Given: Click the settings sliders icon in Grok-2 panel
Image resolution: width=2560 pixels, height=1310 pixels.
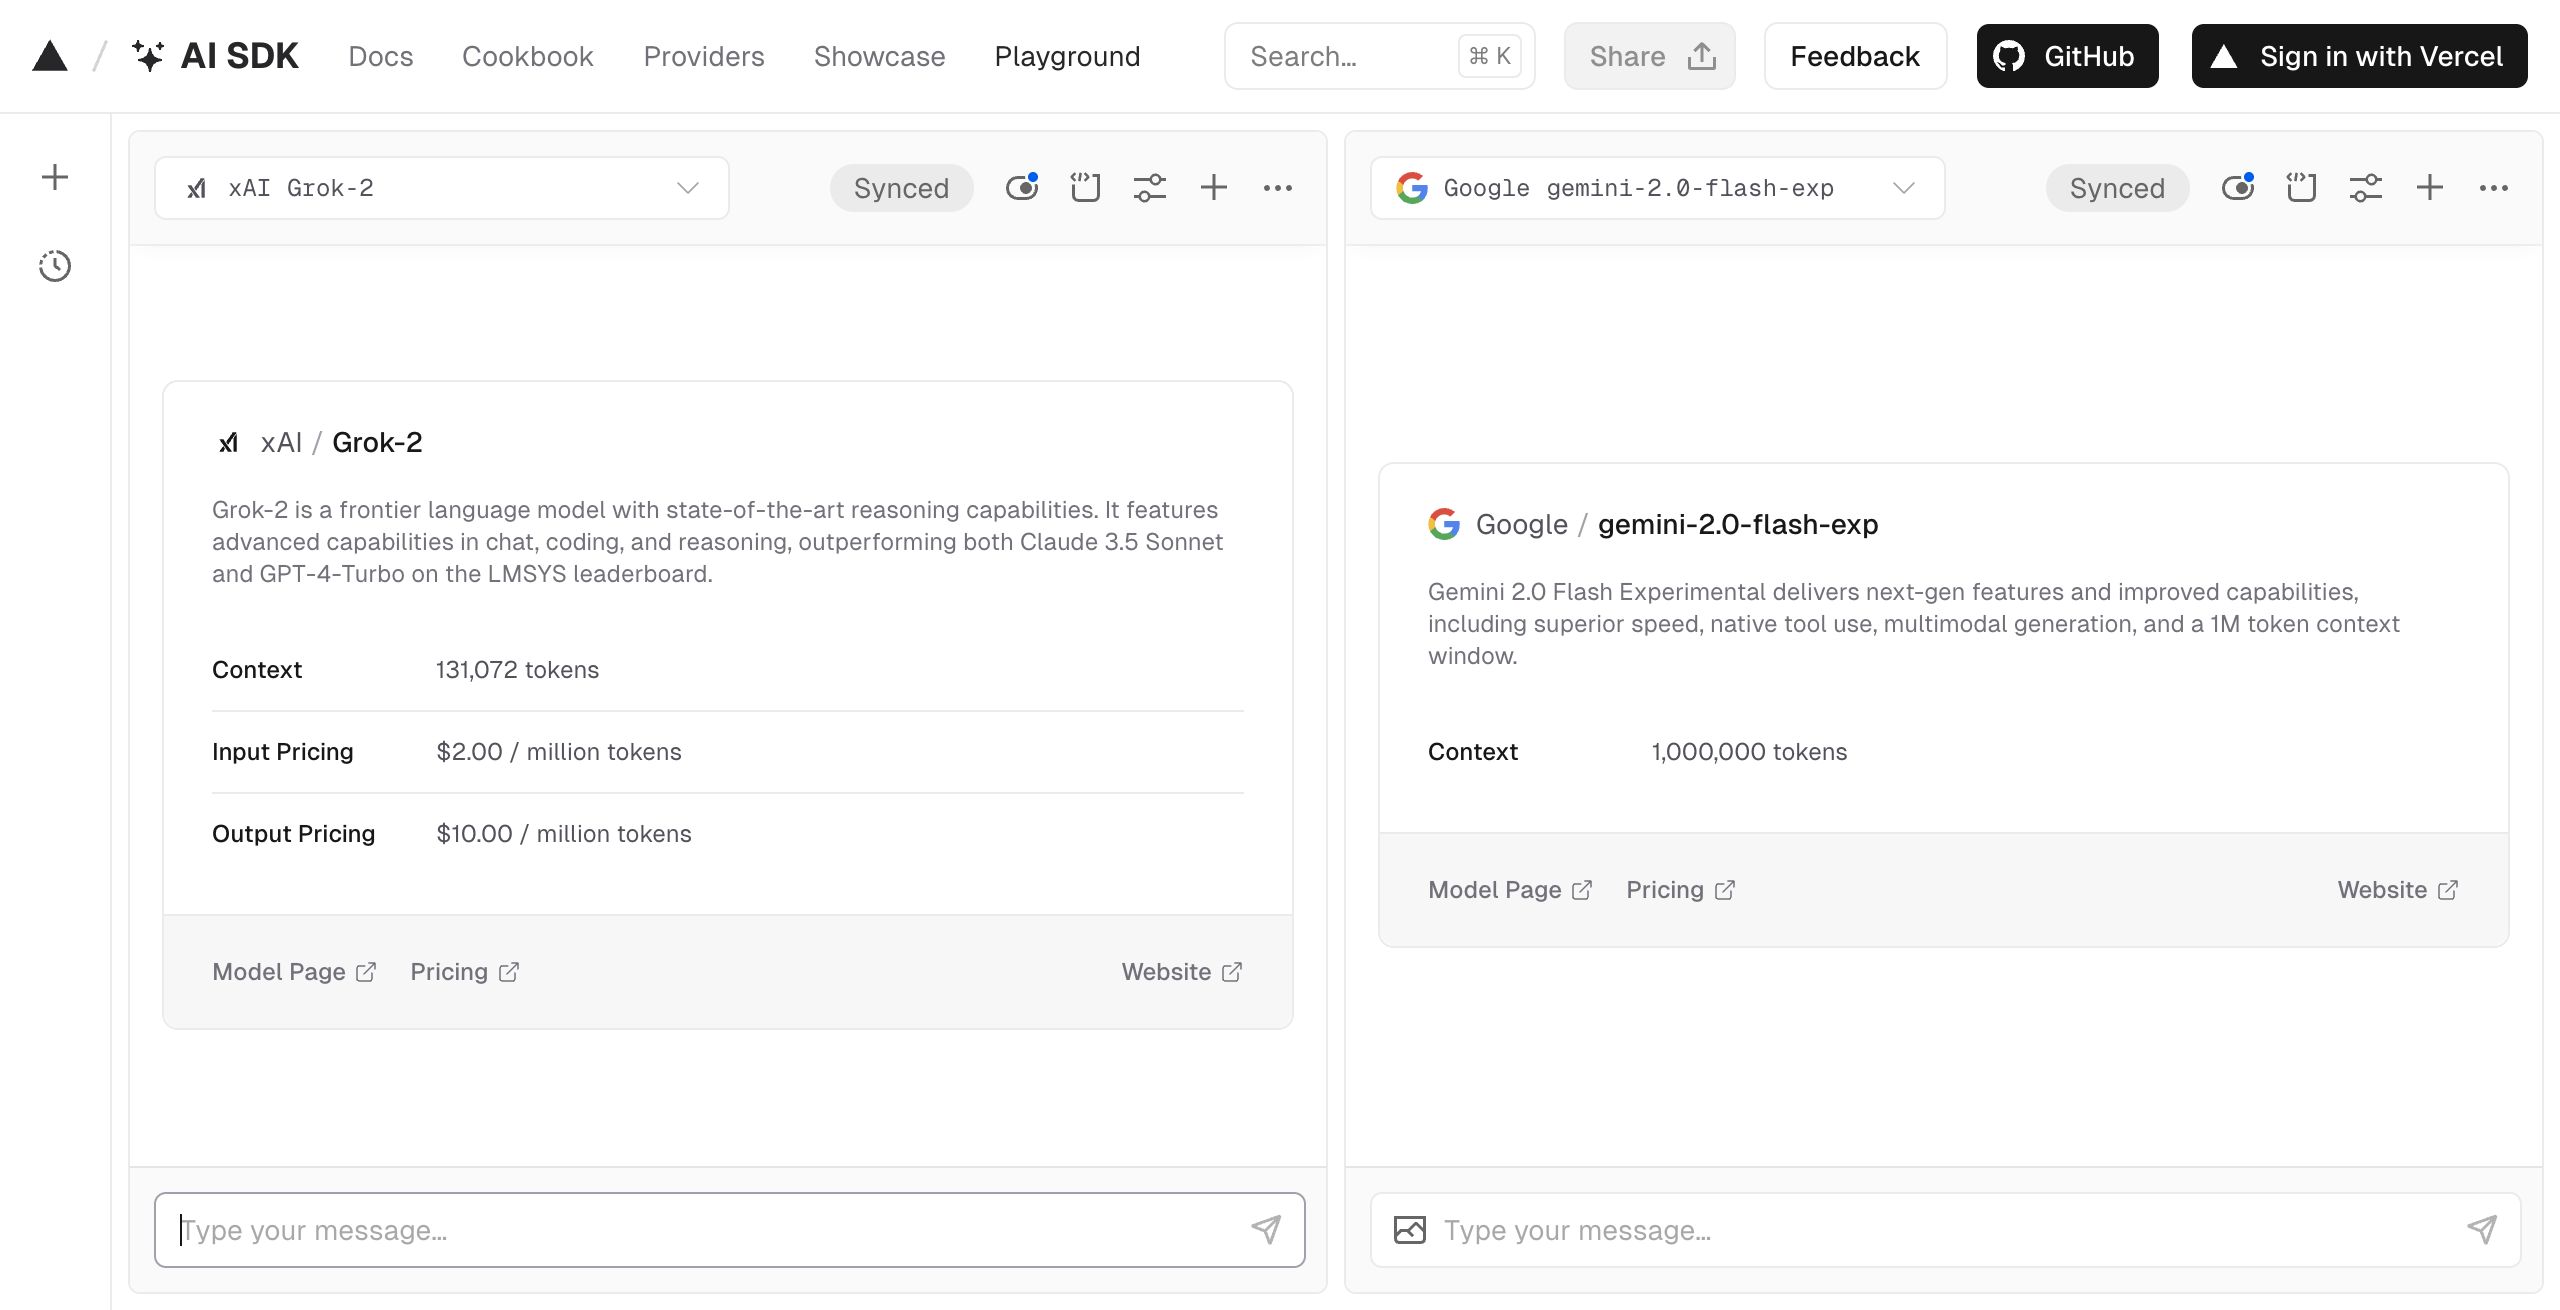Looking at the screenshot, I should coord(1149,188).
